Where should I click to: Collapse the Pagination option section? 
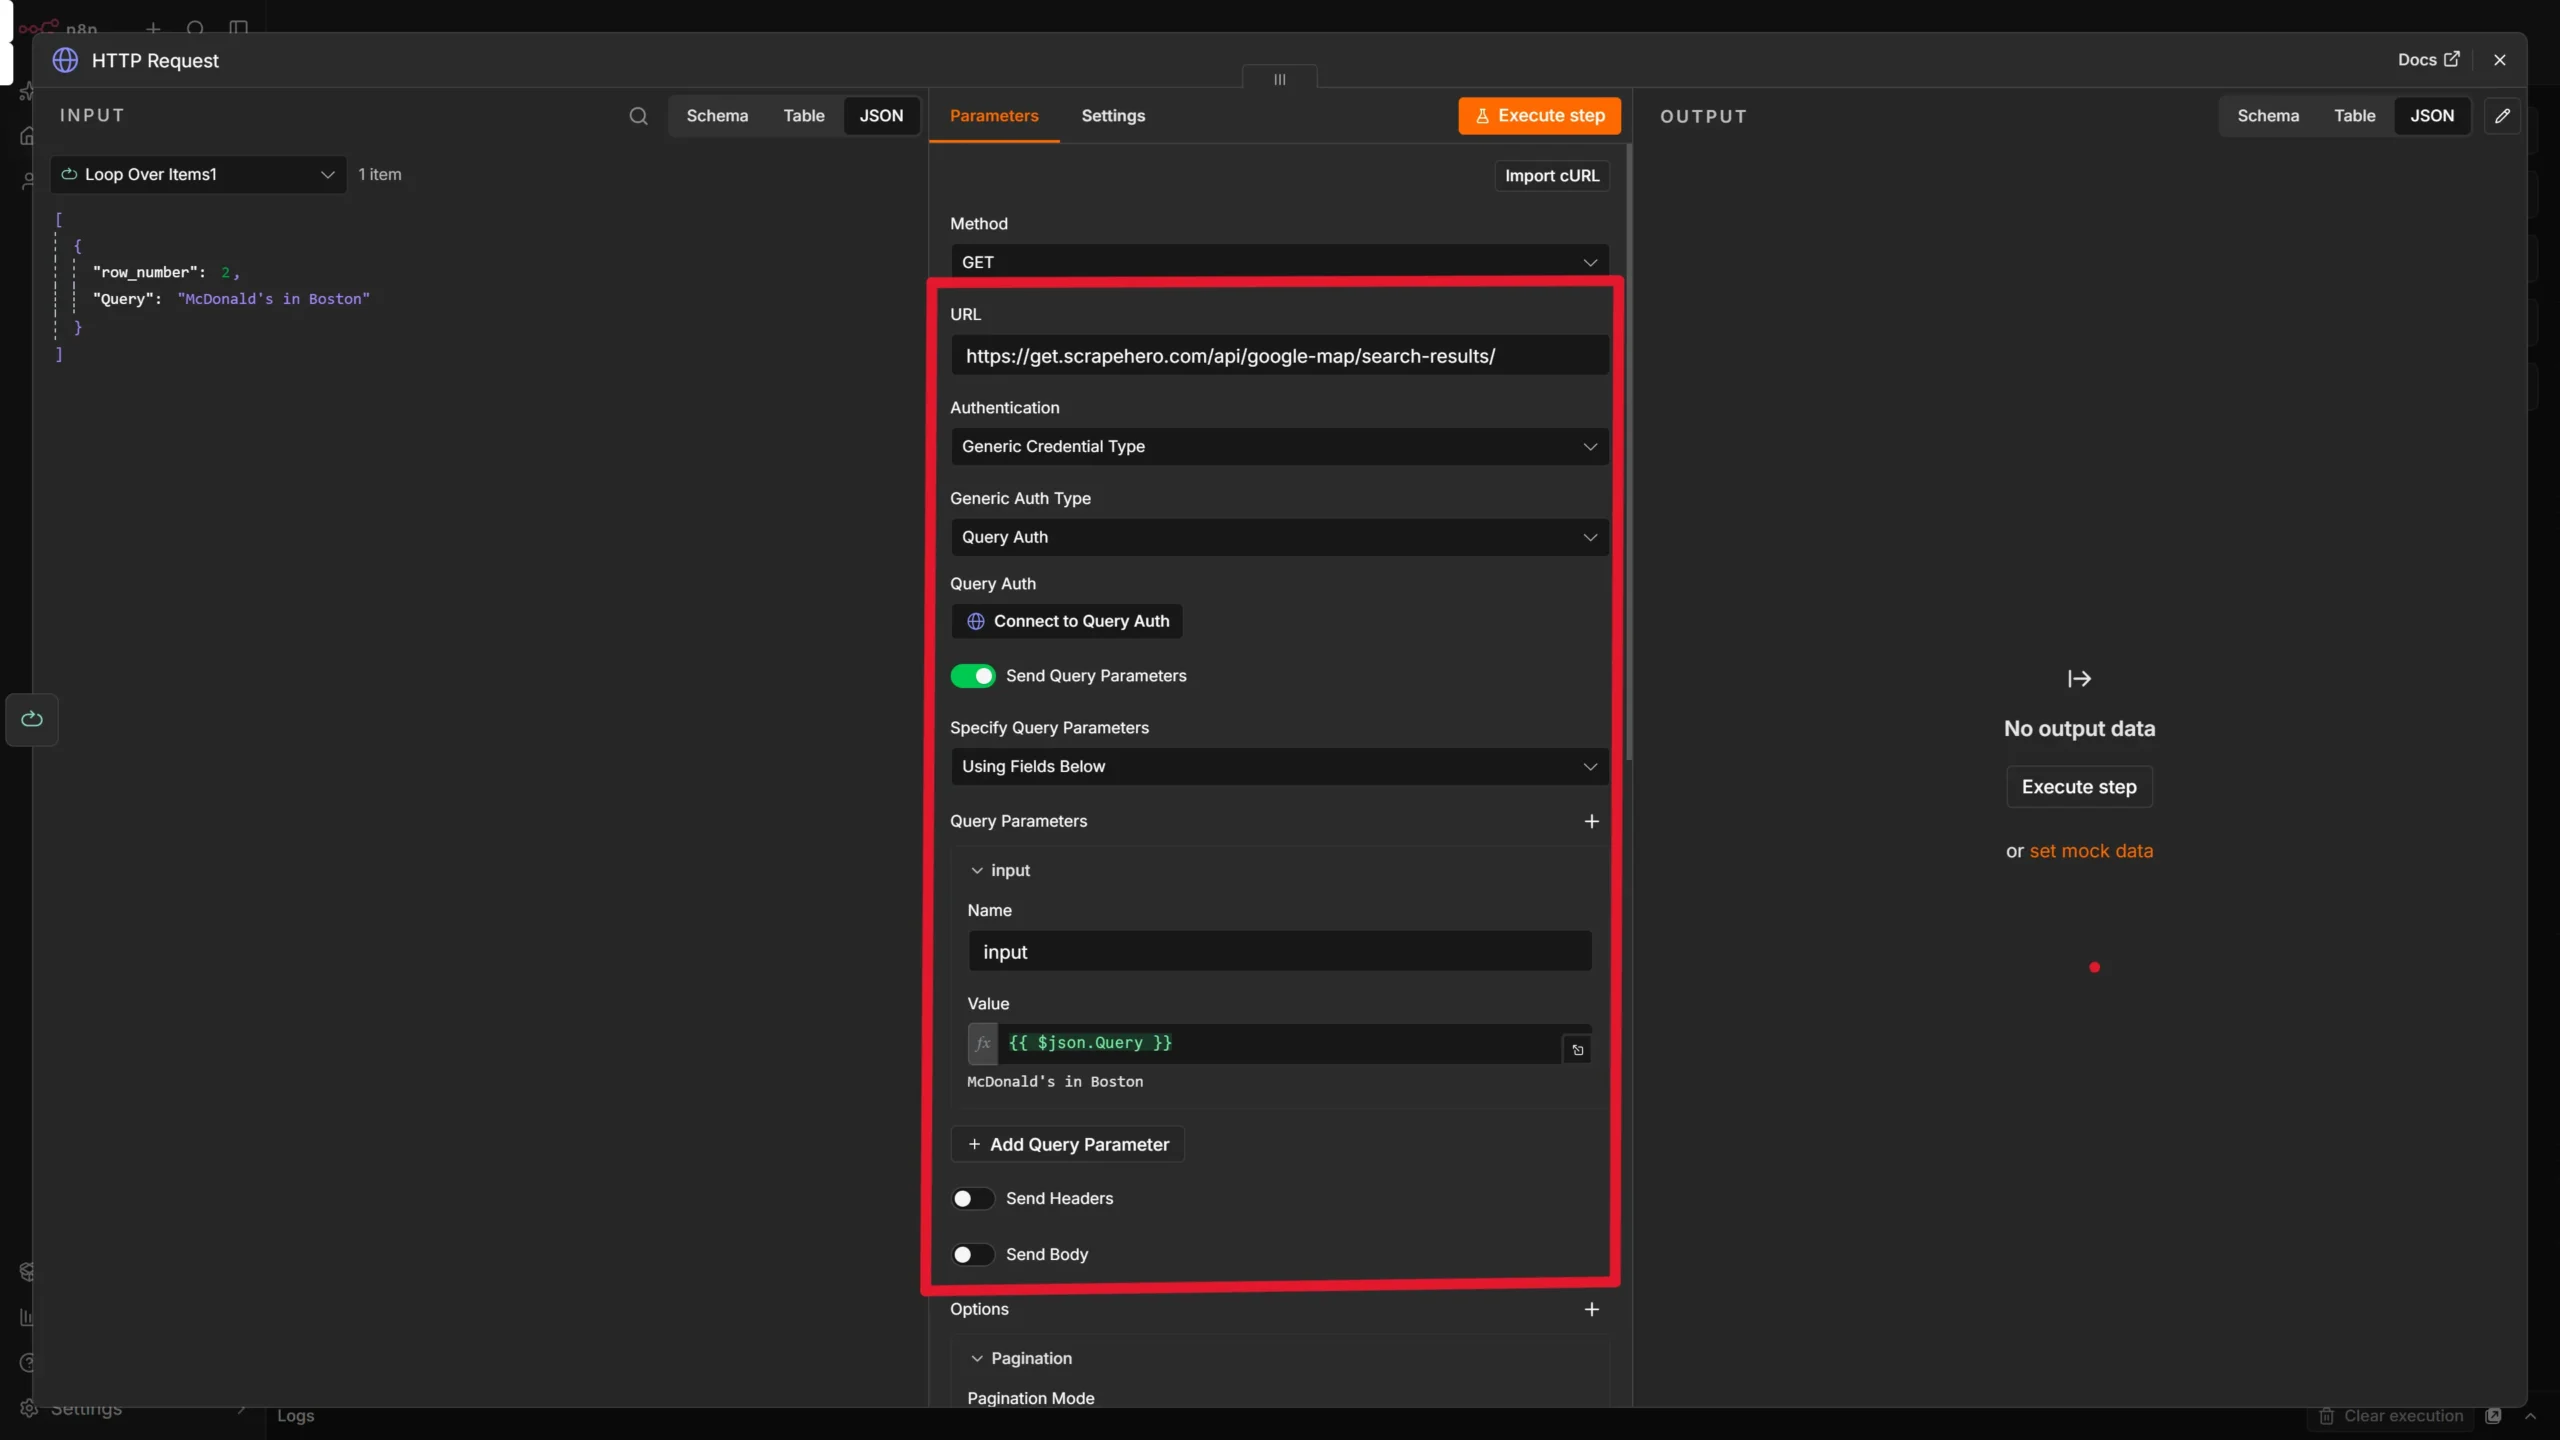pyautogui.click(x=976, y=1358)
